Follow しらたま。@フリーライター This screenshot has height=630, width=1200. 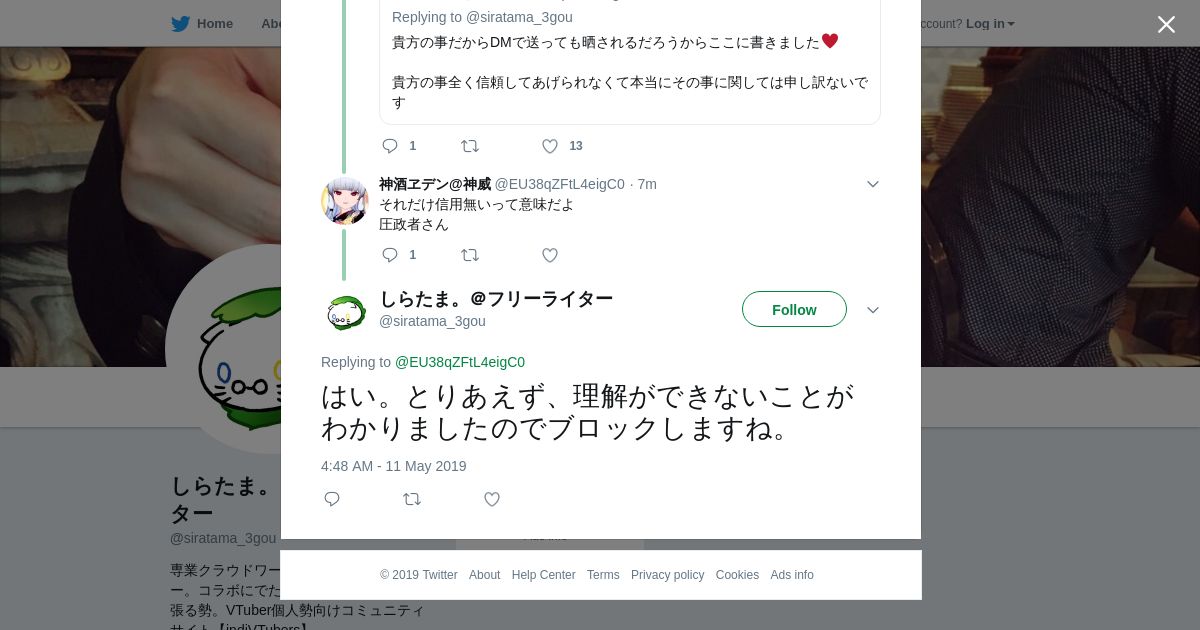point(794,310)
